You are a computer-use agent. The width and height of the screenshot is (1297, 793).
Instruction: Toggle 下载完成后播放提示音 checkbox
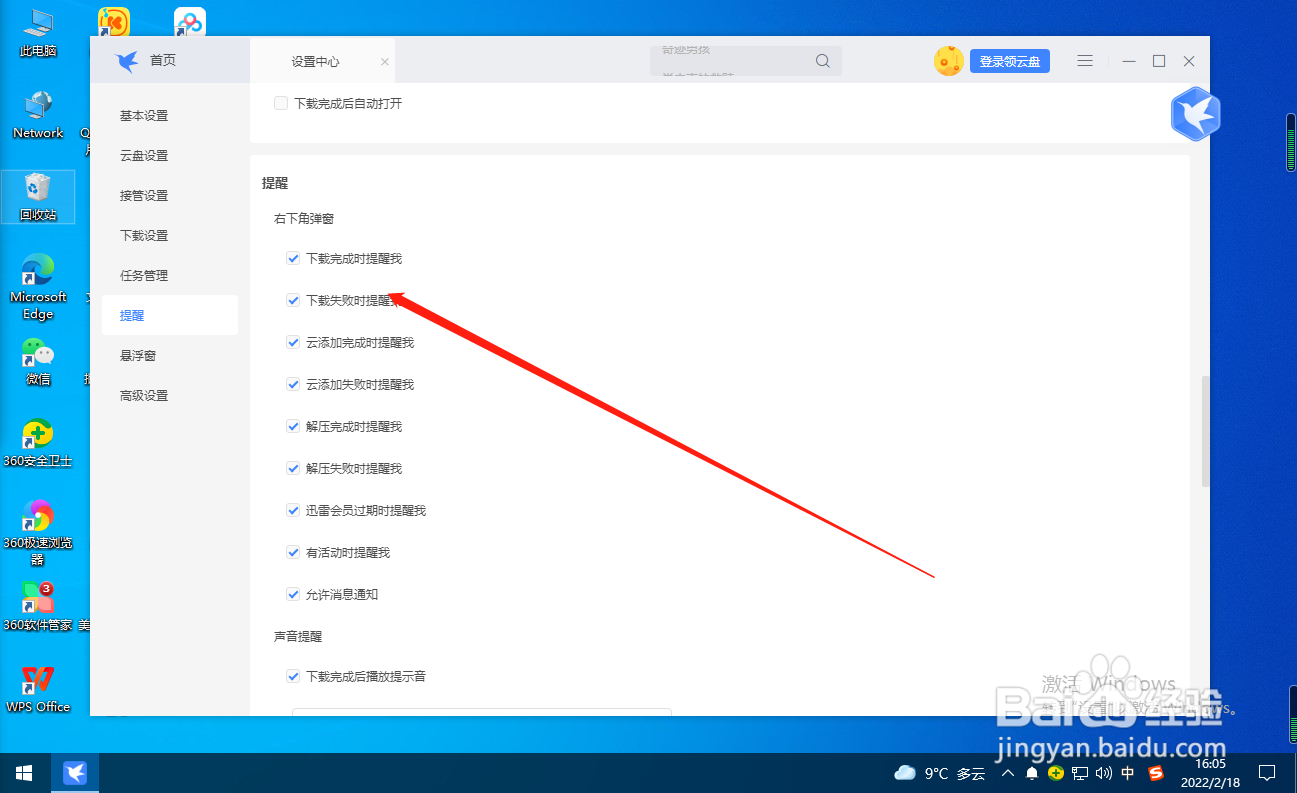click(292, 676)
